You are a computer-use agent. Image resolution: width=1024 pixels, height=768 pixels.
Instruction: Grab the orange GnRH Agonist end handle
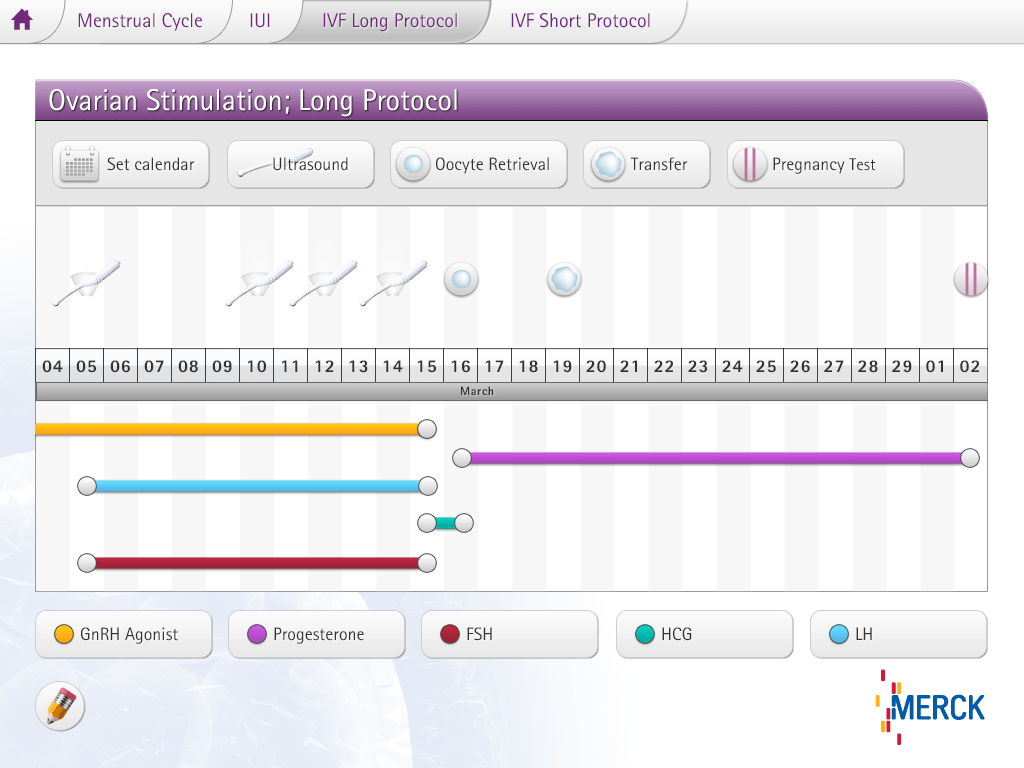[x=426, y=429]
